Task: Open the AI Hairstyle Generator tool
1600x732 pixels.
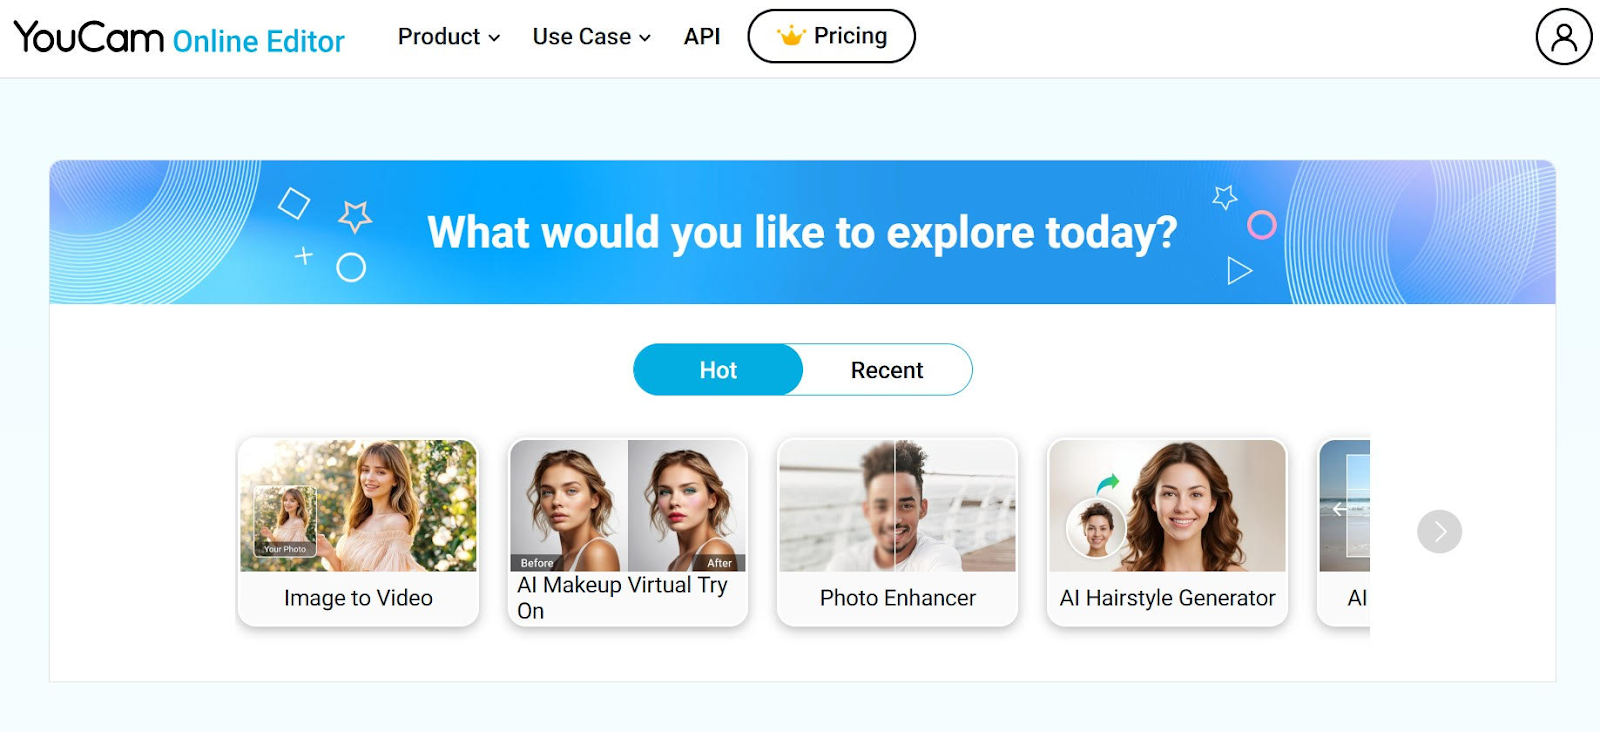Action: point(1165,531)
